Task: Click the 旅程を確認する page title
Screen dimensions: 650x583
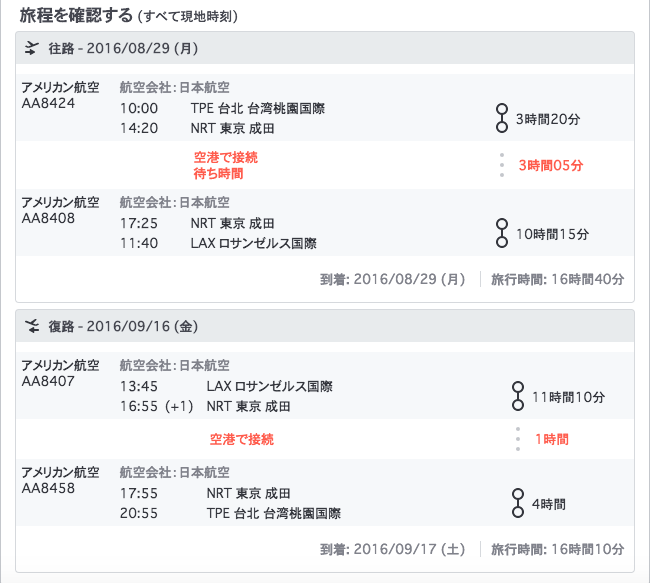Action: [75, 16]
